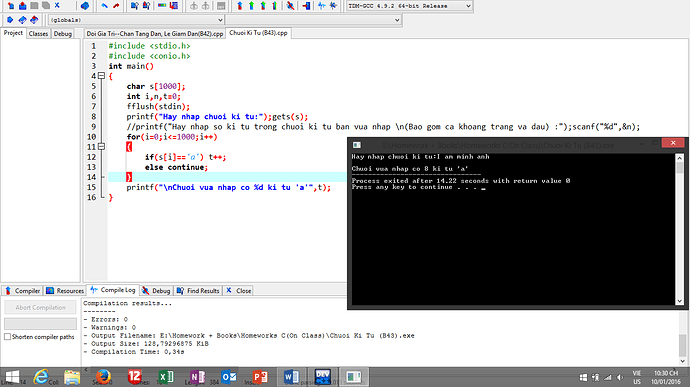Viewport: 690px width, 387px height.
Task: Click the blue X close-file icon
Action: 57,6
